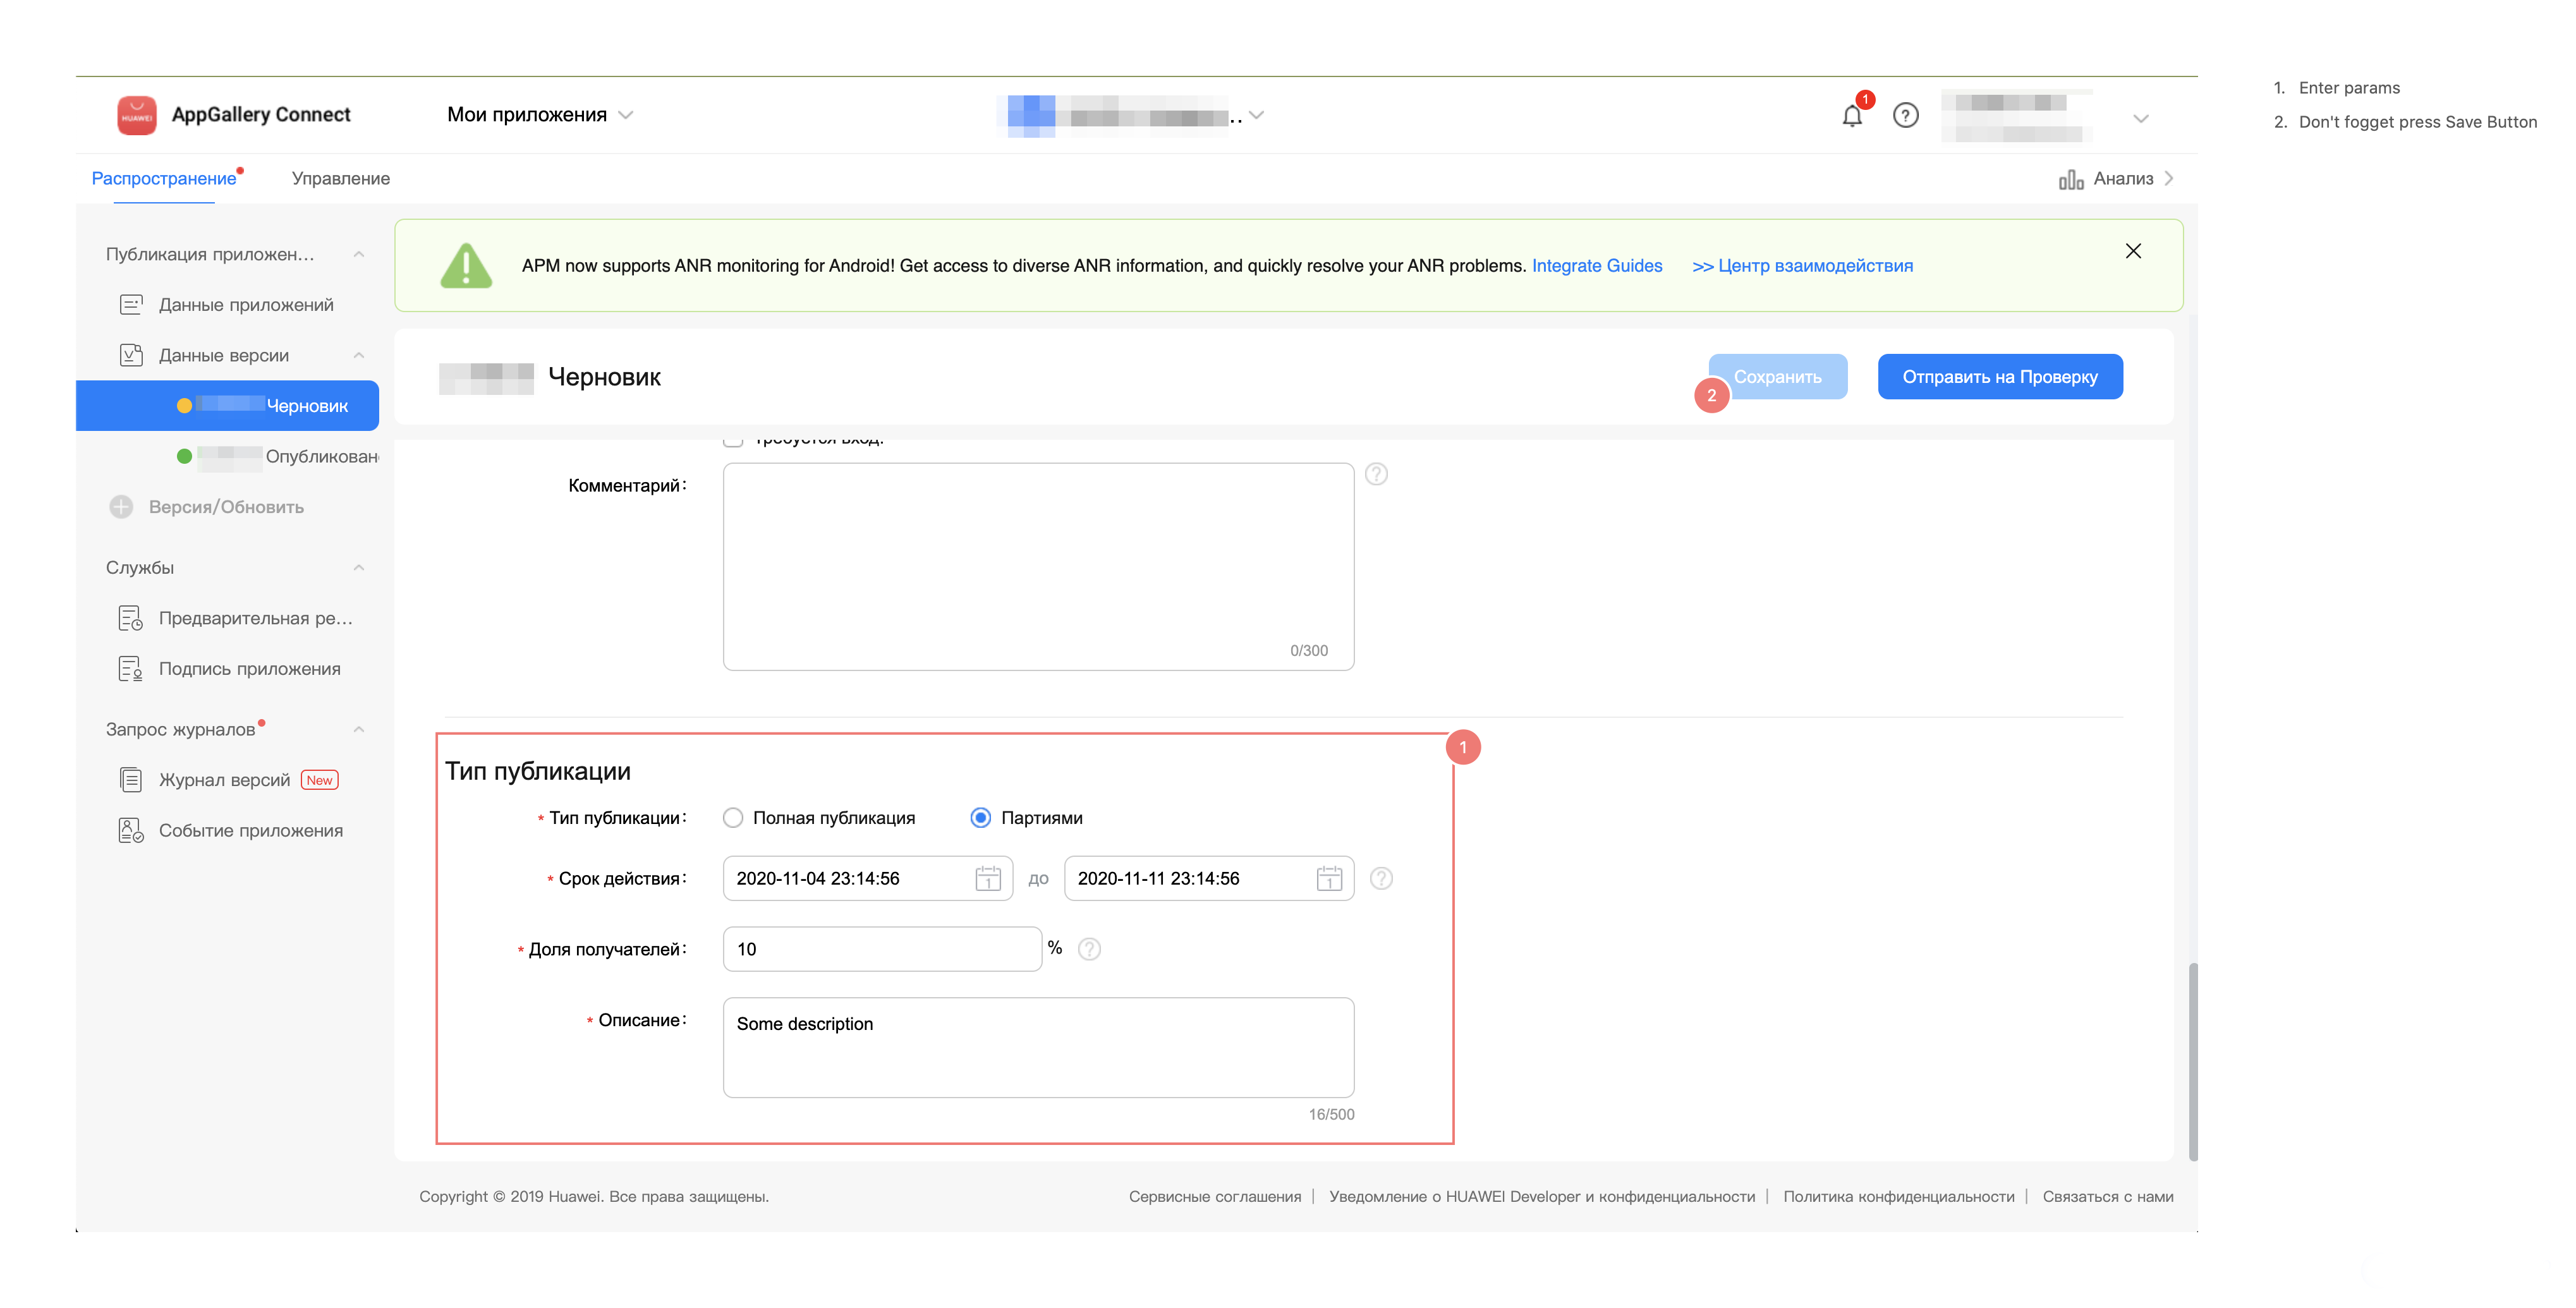Click the help icon beside comment box
This screenshot has width=2576, height=1308.
1376,474
